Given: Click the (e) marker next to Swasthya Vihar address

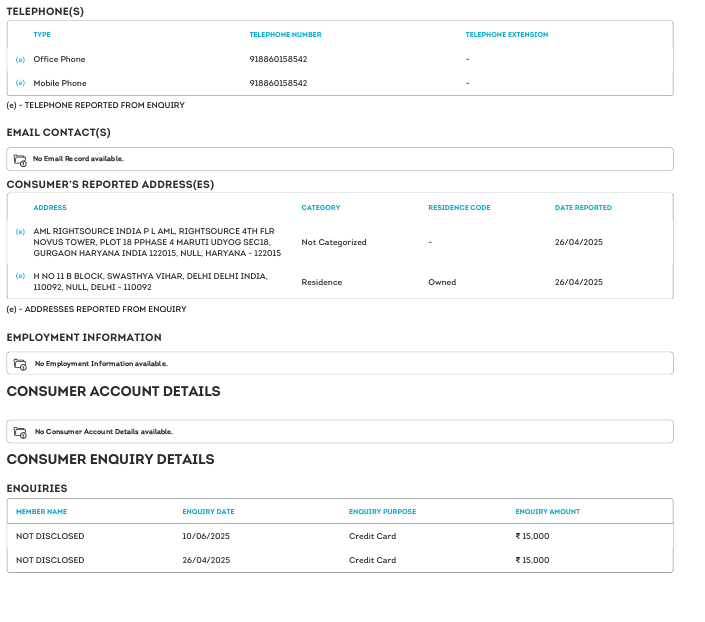Looking at the screenshot, I should click(x=20, y=276).
